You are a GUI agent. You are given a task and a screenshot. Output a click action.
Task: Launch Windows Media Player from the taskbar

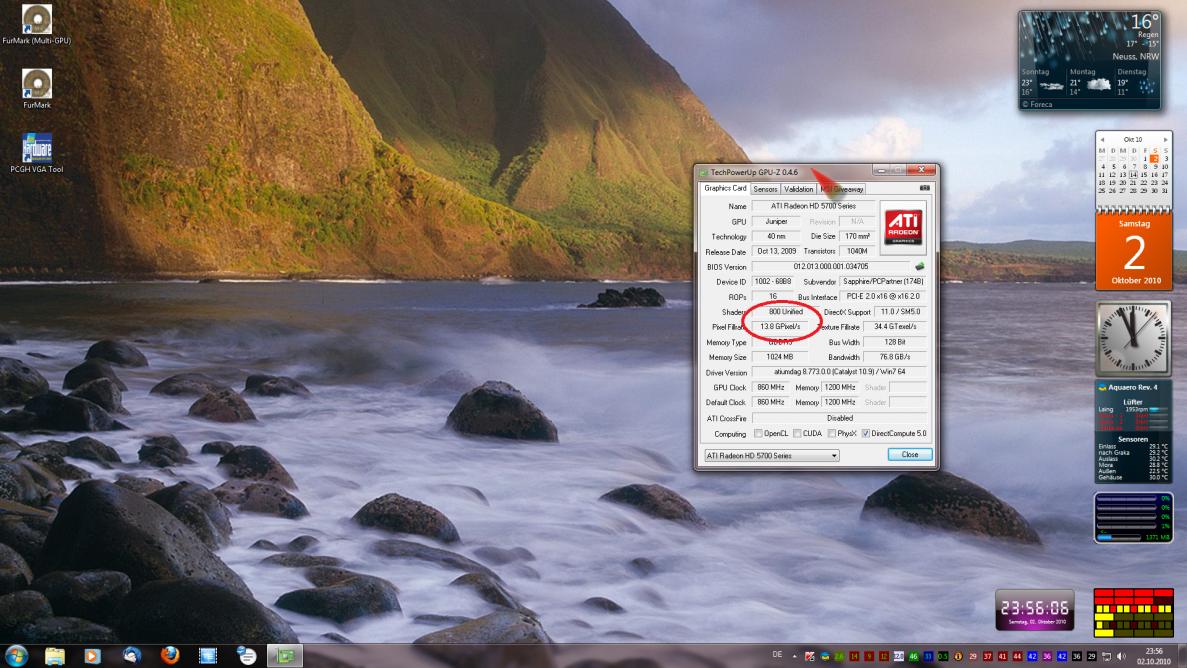(92, 656)
